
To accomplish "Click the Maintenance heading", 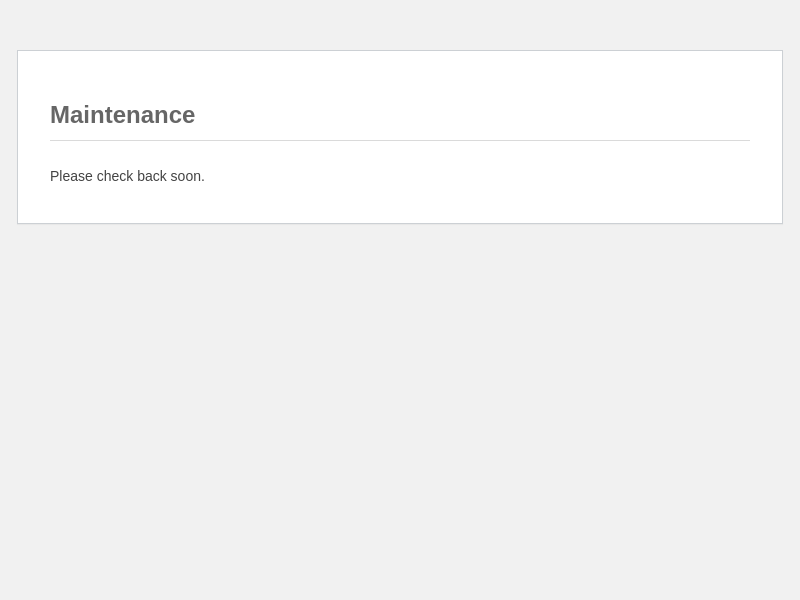I will 122,115.
